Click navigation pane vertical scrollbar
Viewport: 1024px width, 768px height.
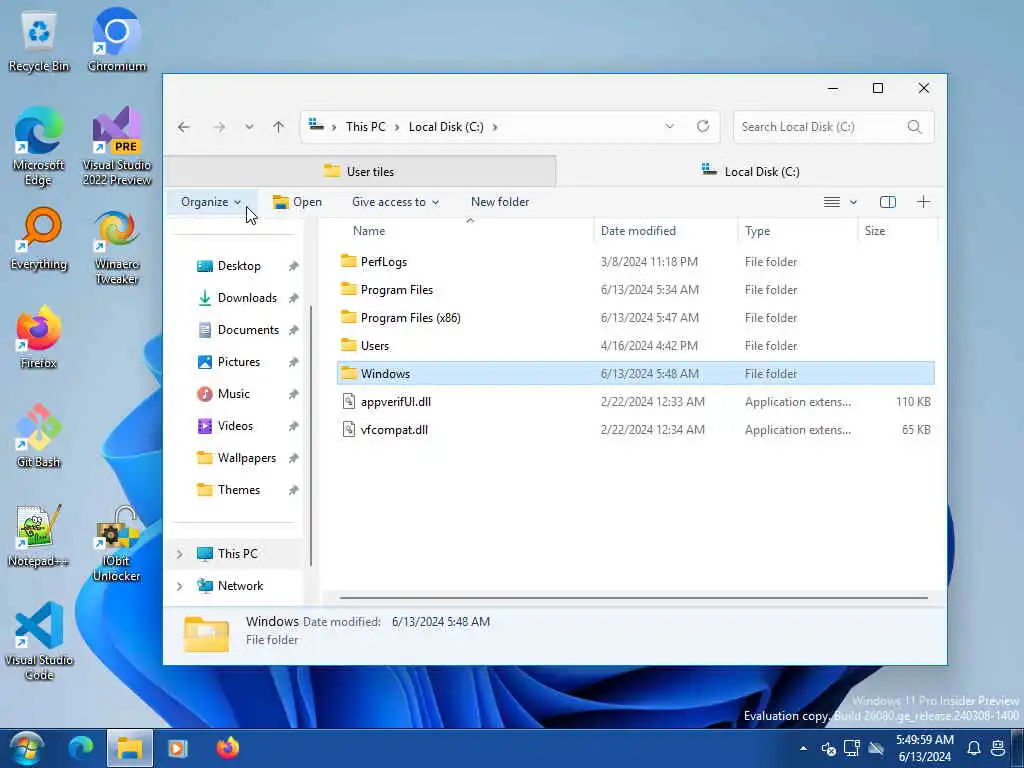(311, 436)
